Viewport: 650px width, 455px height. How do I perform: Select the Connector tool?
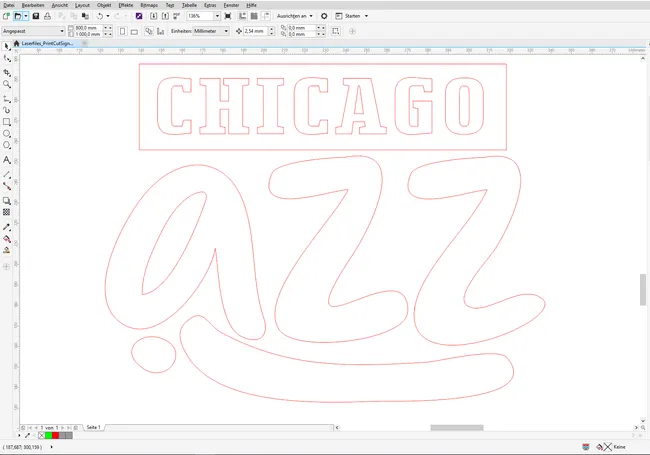[7, 186]
